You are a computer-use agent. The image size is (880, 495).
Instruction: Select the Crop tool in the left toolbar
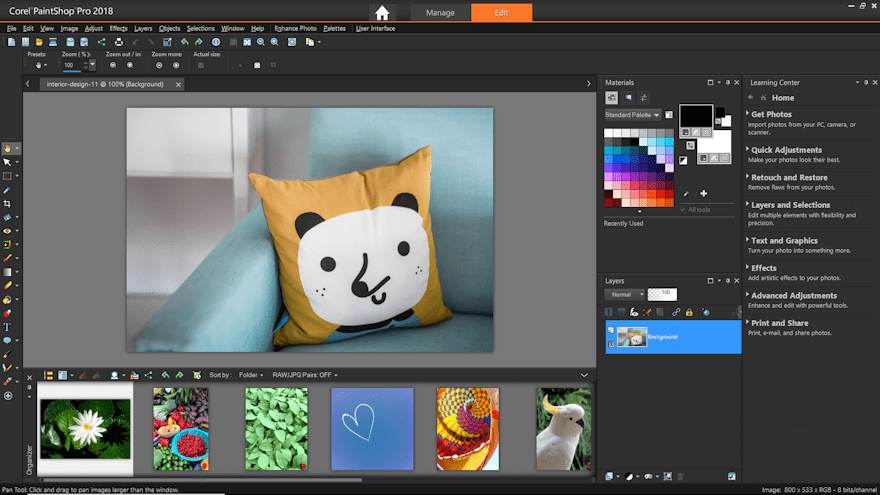(x=7, y=203)
